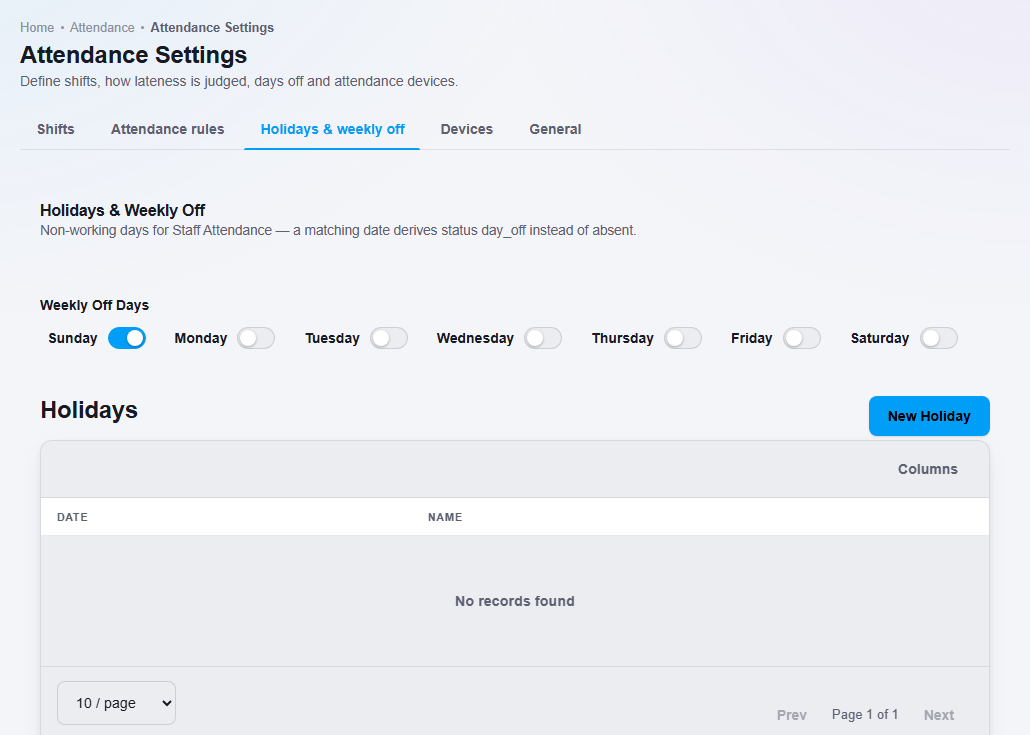Click the 'Holidays & Weekly Off' section heading
The height and width of the screenshot is (735, 1030).
(x=122, y=210)
